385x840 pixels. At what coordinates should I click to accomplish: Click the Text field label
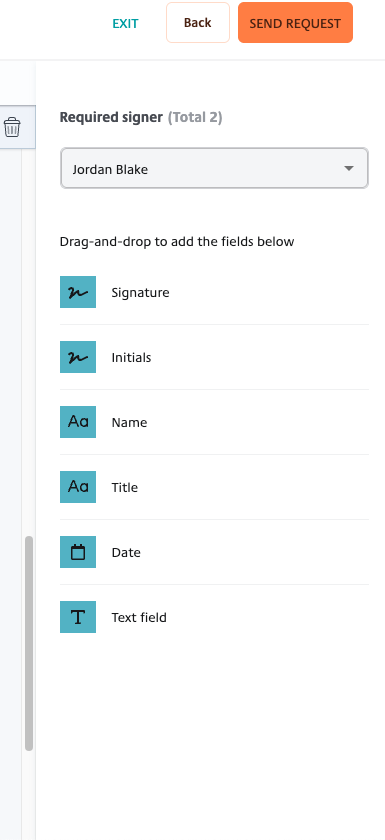[139, 617]
